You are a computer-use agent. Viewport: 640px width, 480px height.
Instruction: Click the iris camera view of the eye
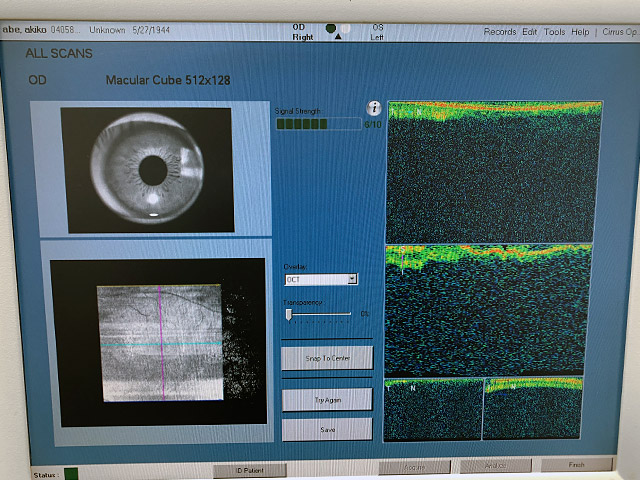coord(147,170)
